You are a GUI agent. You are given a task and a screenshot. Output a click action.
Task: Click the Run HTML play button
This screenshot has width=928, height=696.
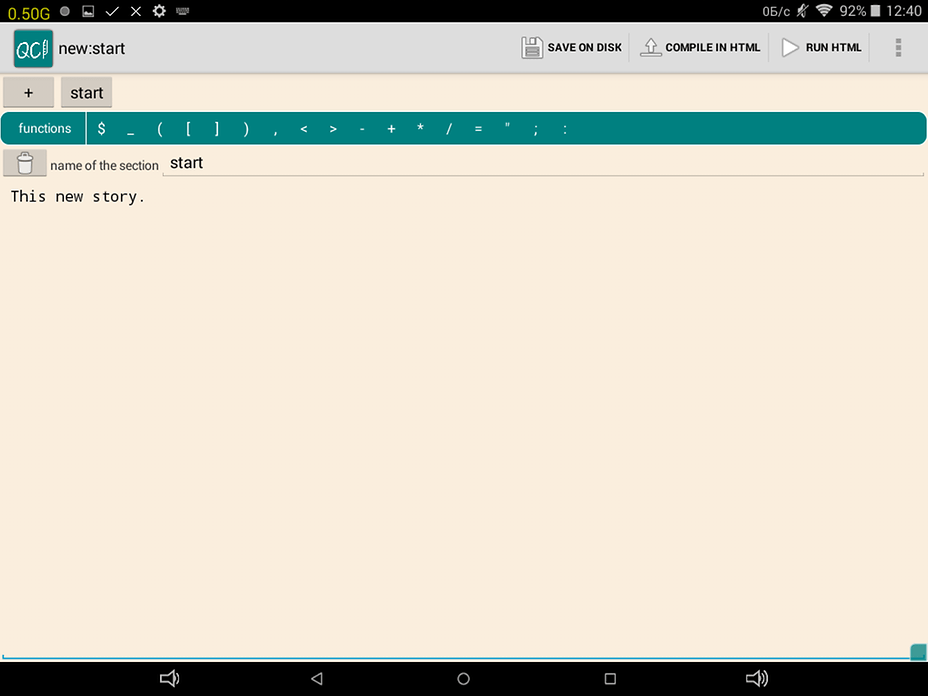821,47
